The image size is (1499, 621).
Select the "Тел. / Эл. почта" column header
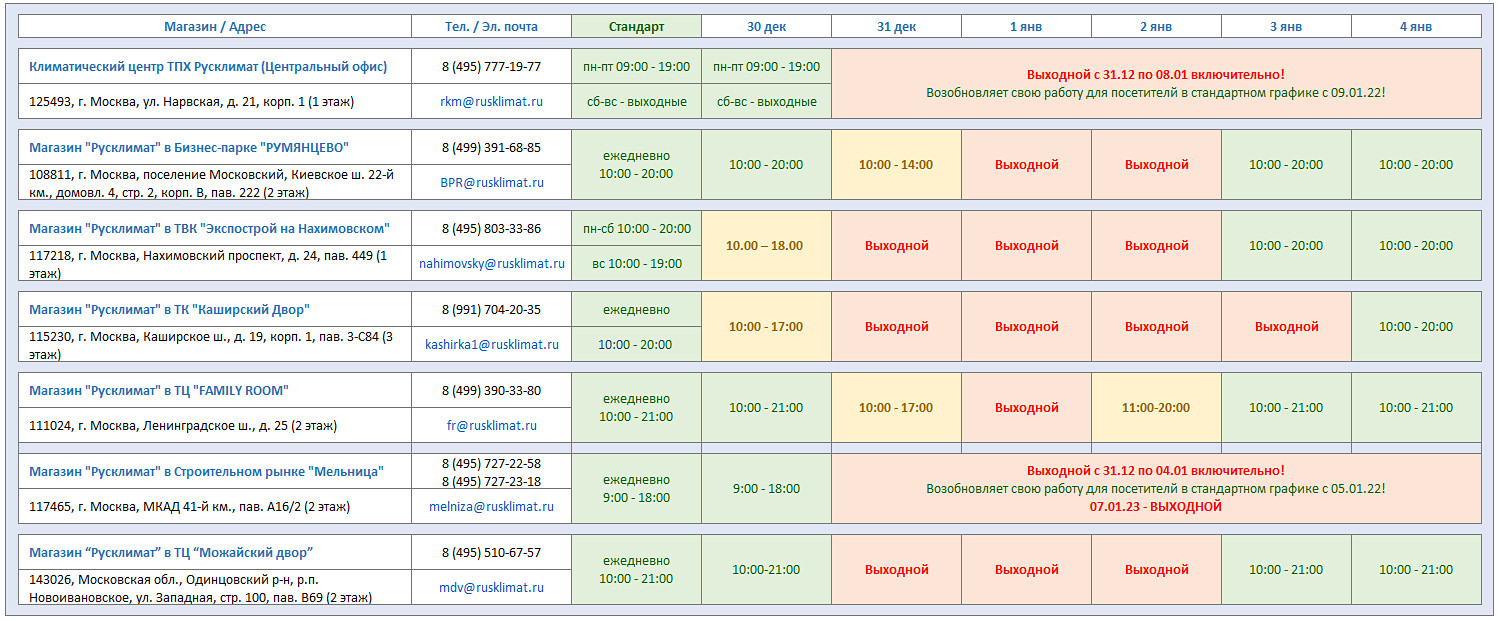pos(491,26)
